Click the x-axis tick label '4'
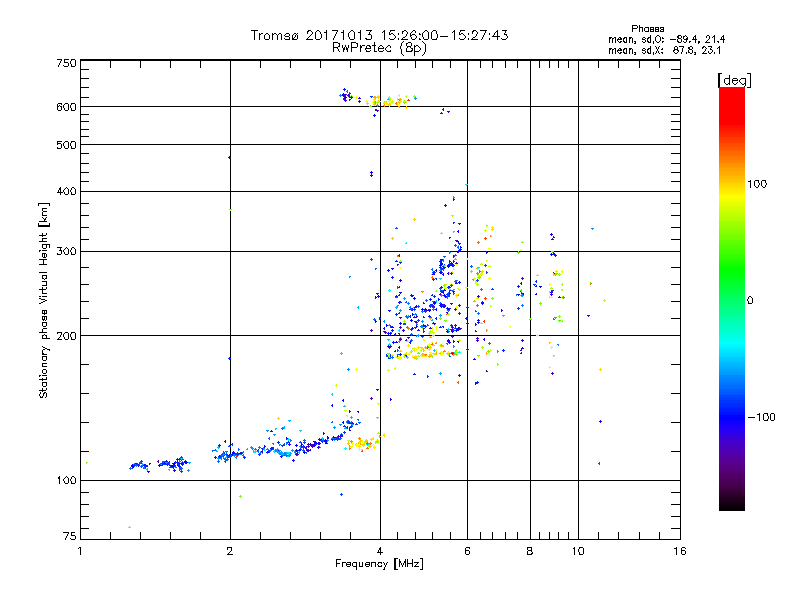Viewport: 800px width, 600px height. pos(380,551)
